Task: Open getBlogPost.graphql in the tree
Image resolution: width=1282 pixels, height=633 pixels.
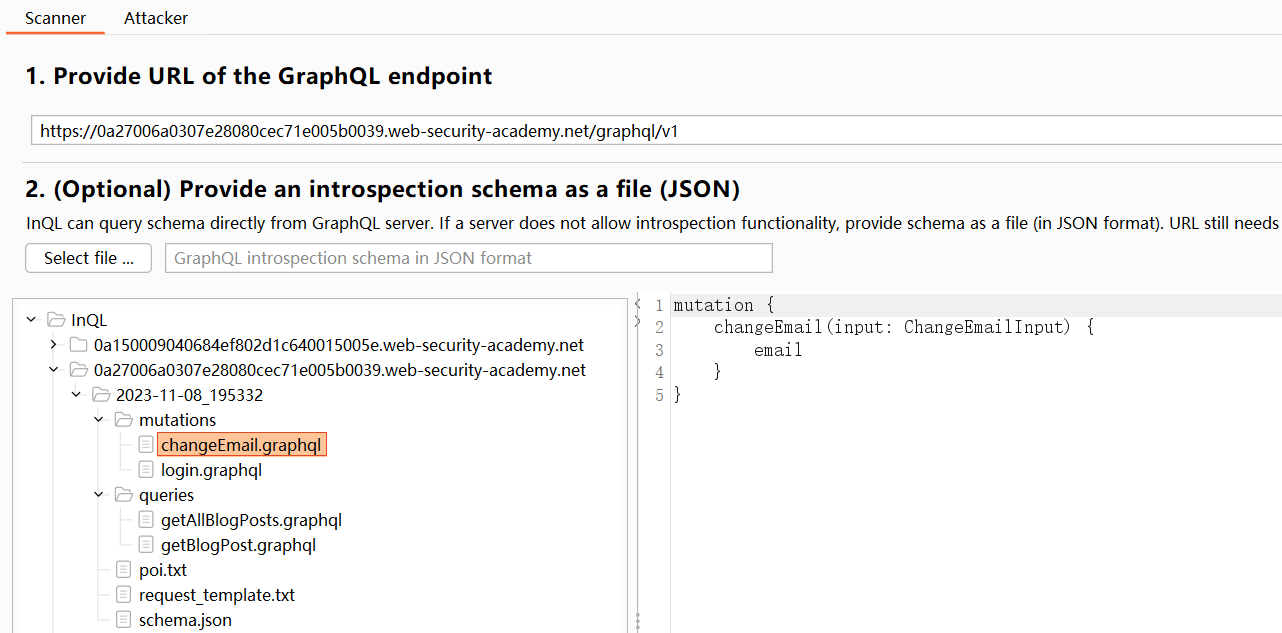Action: (x=238, y=545)
